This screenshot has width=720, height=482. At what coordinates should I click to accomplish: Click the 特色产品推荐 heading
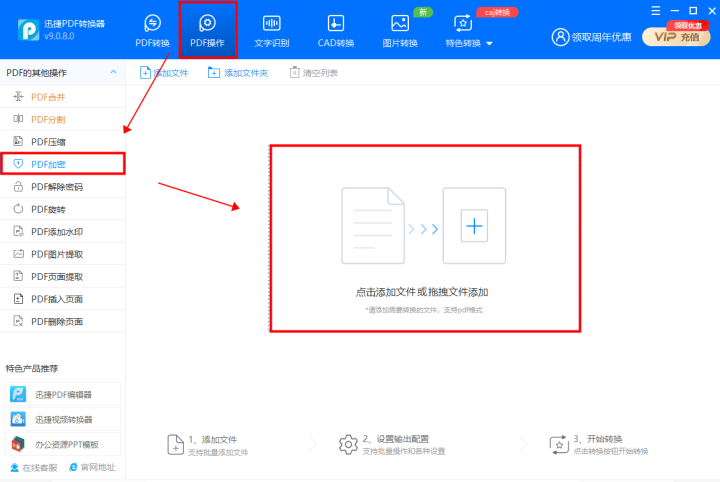point(32,368)
